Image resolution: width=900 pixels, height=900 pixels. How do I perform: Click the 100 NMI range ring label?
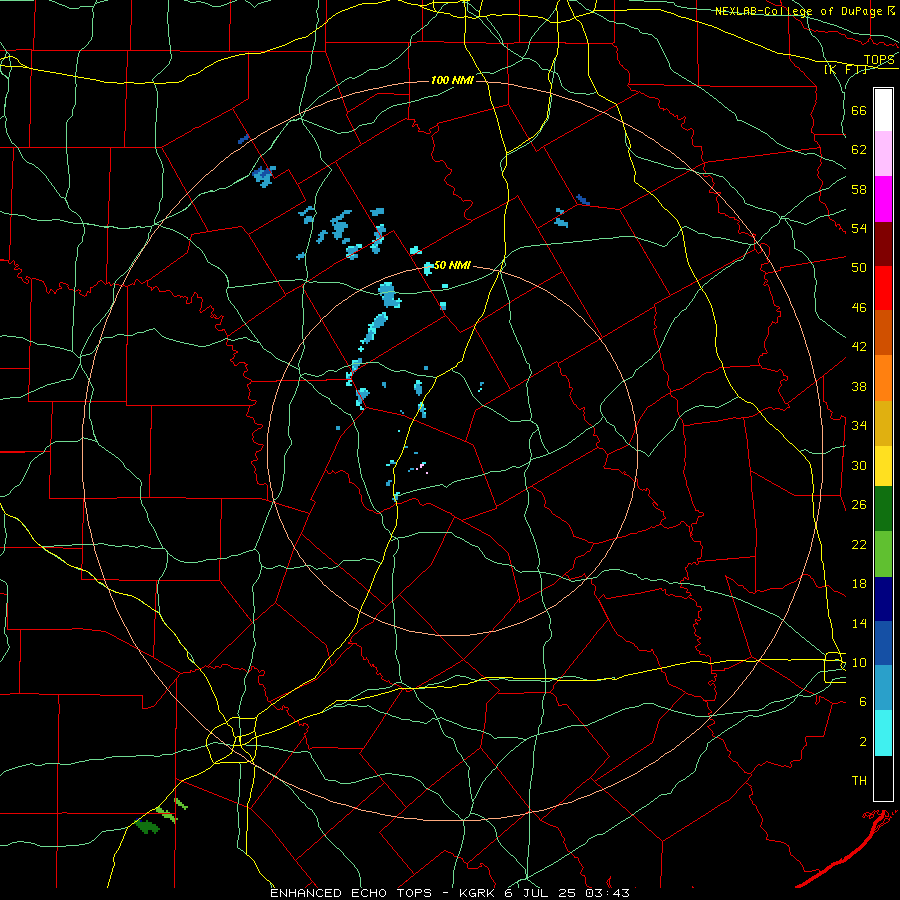click(x=452, y=80)
